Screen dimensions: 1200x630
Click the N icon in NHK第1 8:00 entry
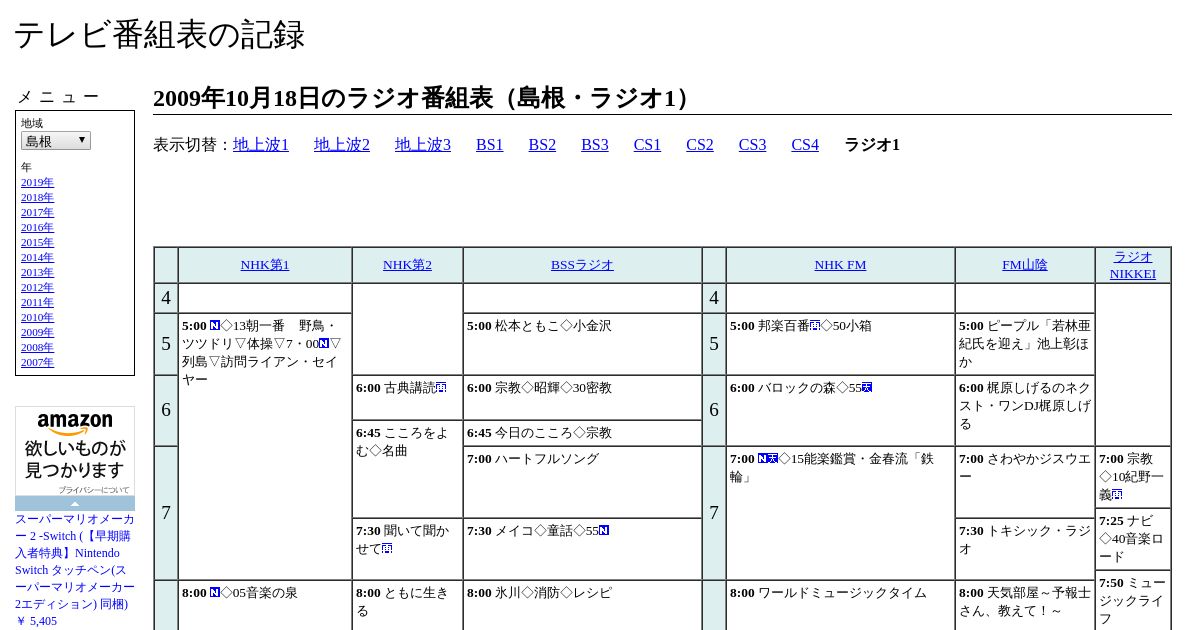point(215,593)
